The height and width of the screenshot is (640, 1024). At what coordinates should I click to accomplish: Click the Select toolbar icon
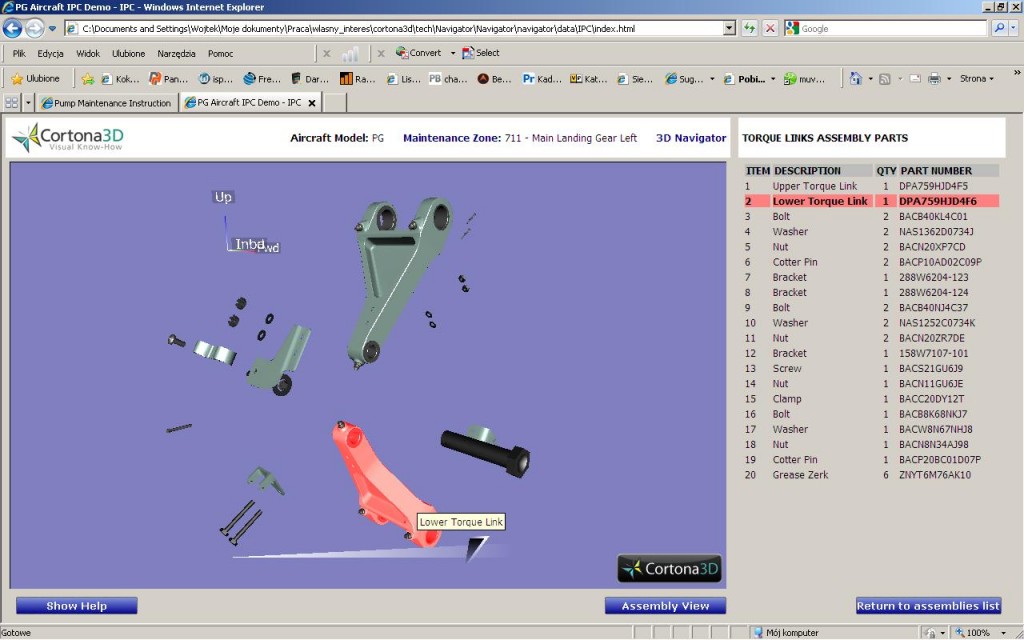[481, 53]
